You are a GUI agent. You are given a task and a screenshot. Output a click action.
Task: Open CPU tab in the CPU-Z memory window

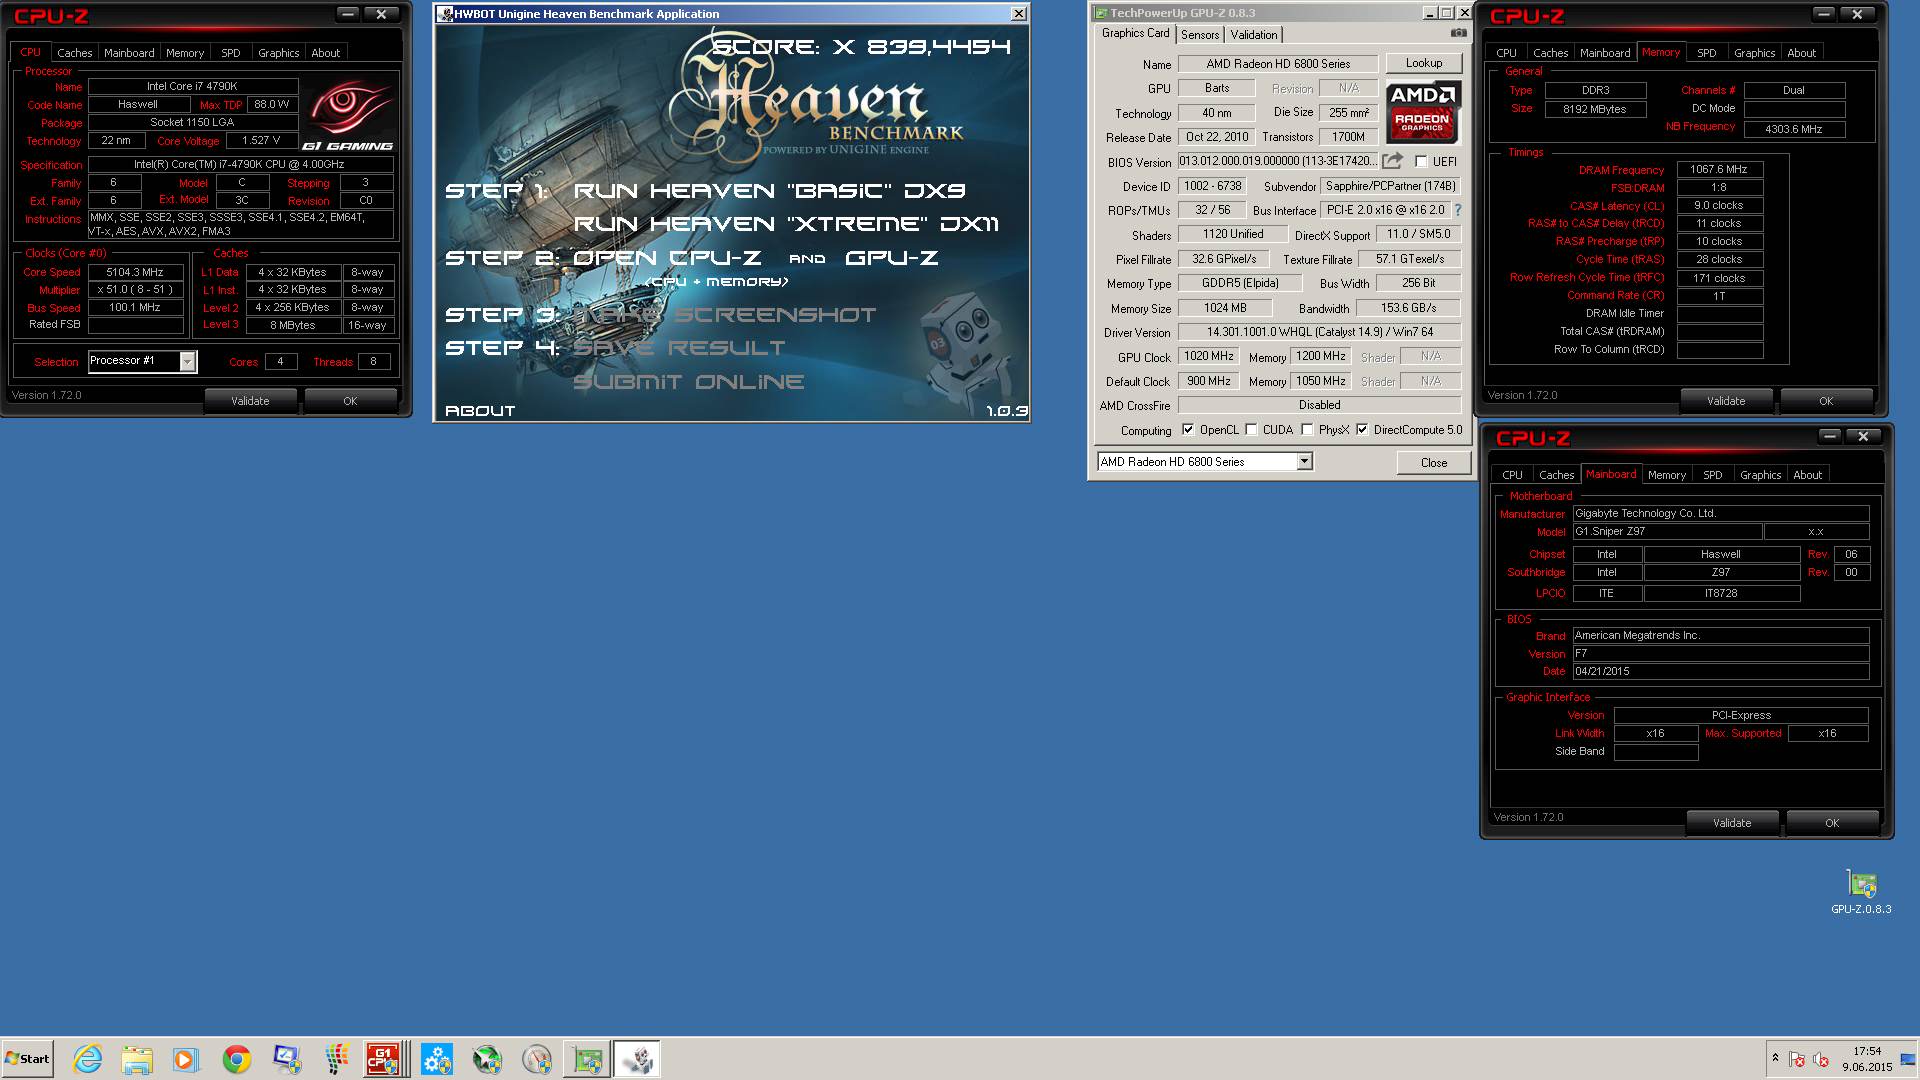(x=1506, y=53)
